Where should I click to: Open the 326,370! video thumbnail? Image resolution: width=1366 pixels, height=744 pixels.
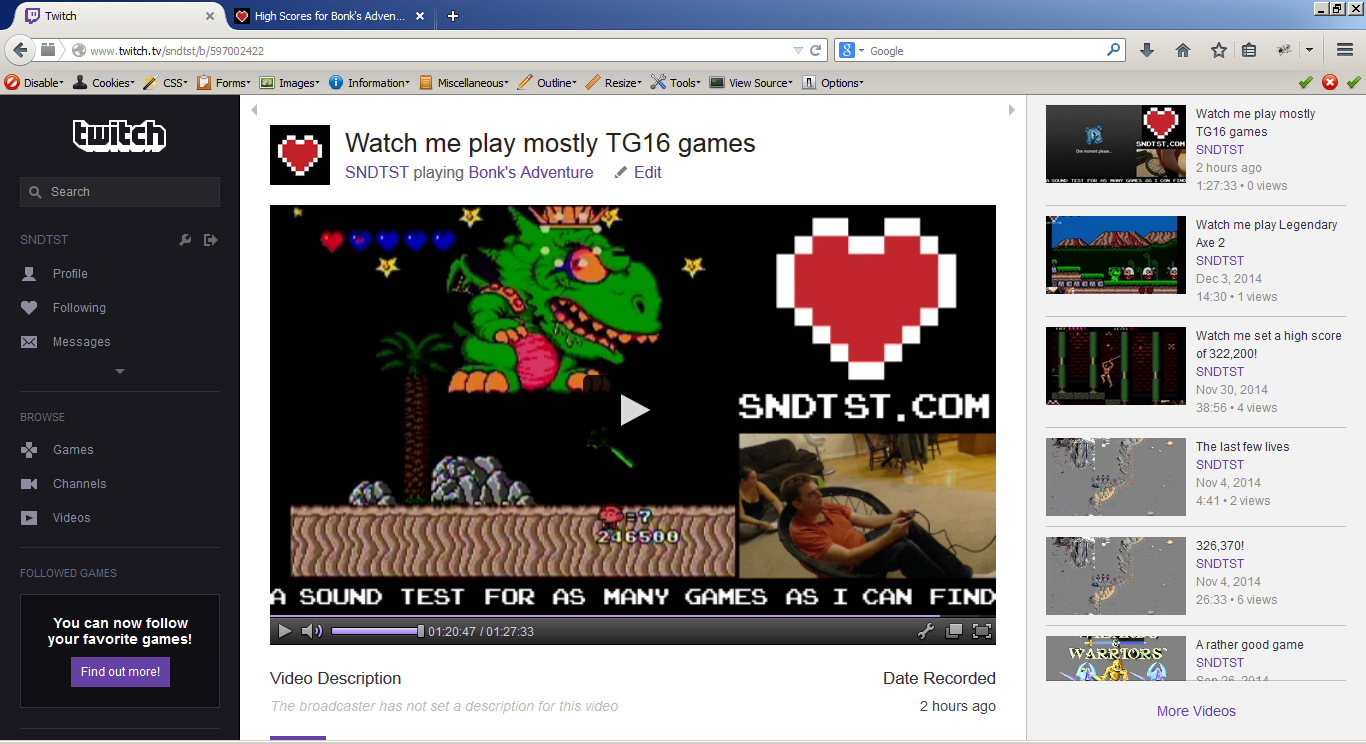pyautogui.click(x=1116, y=576)
